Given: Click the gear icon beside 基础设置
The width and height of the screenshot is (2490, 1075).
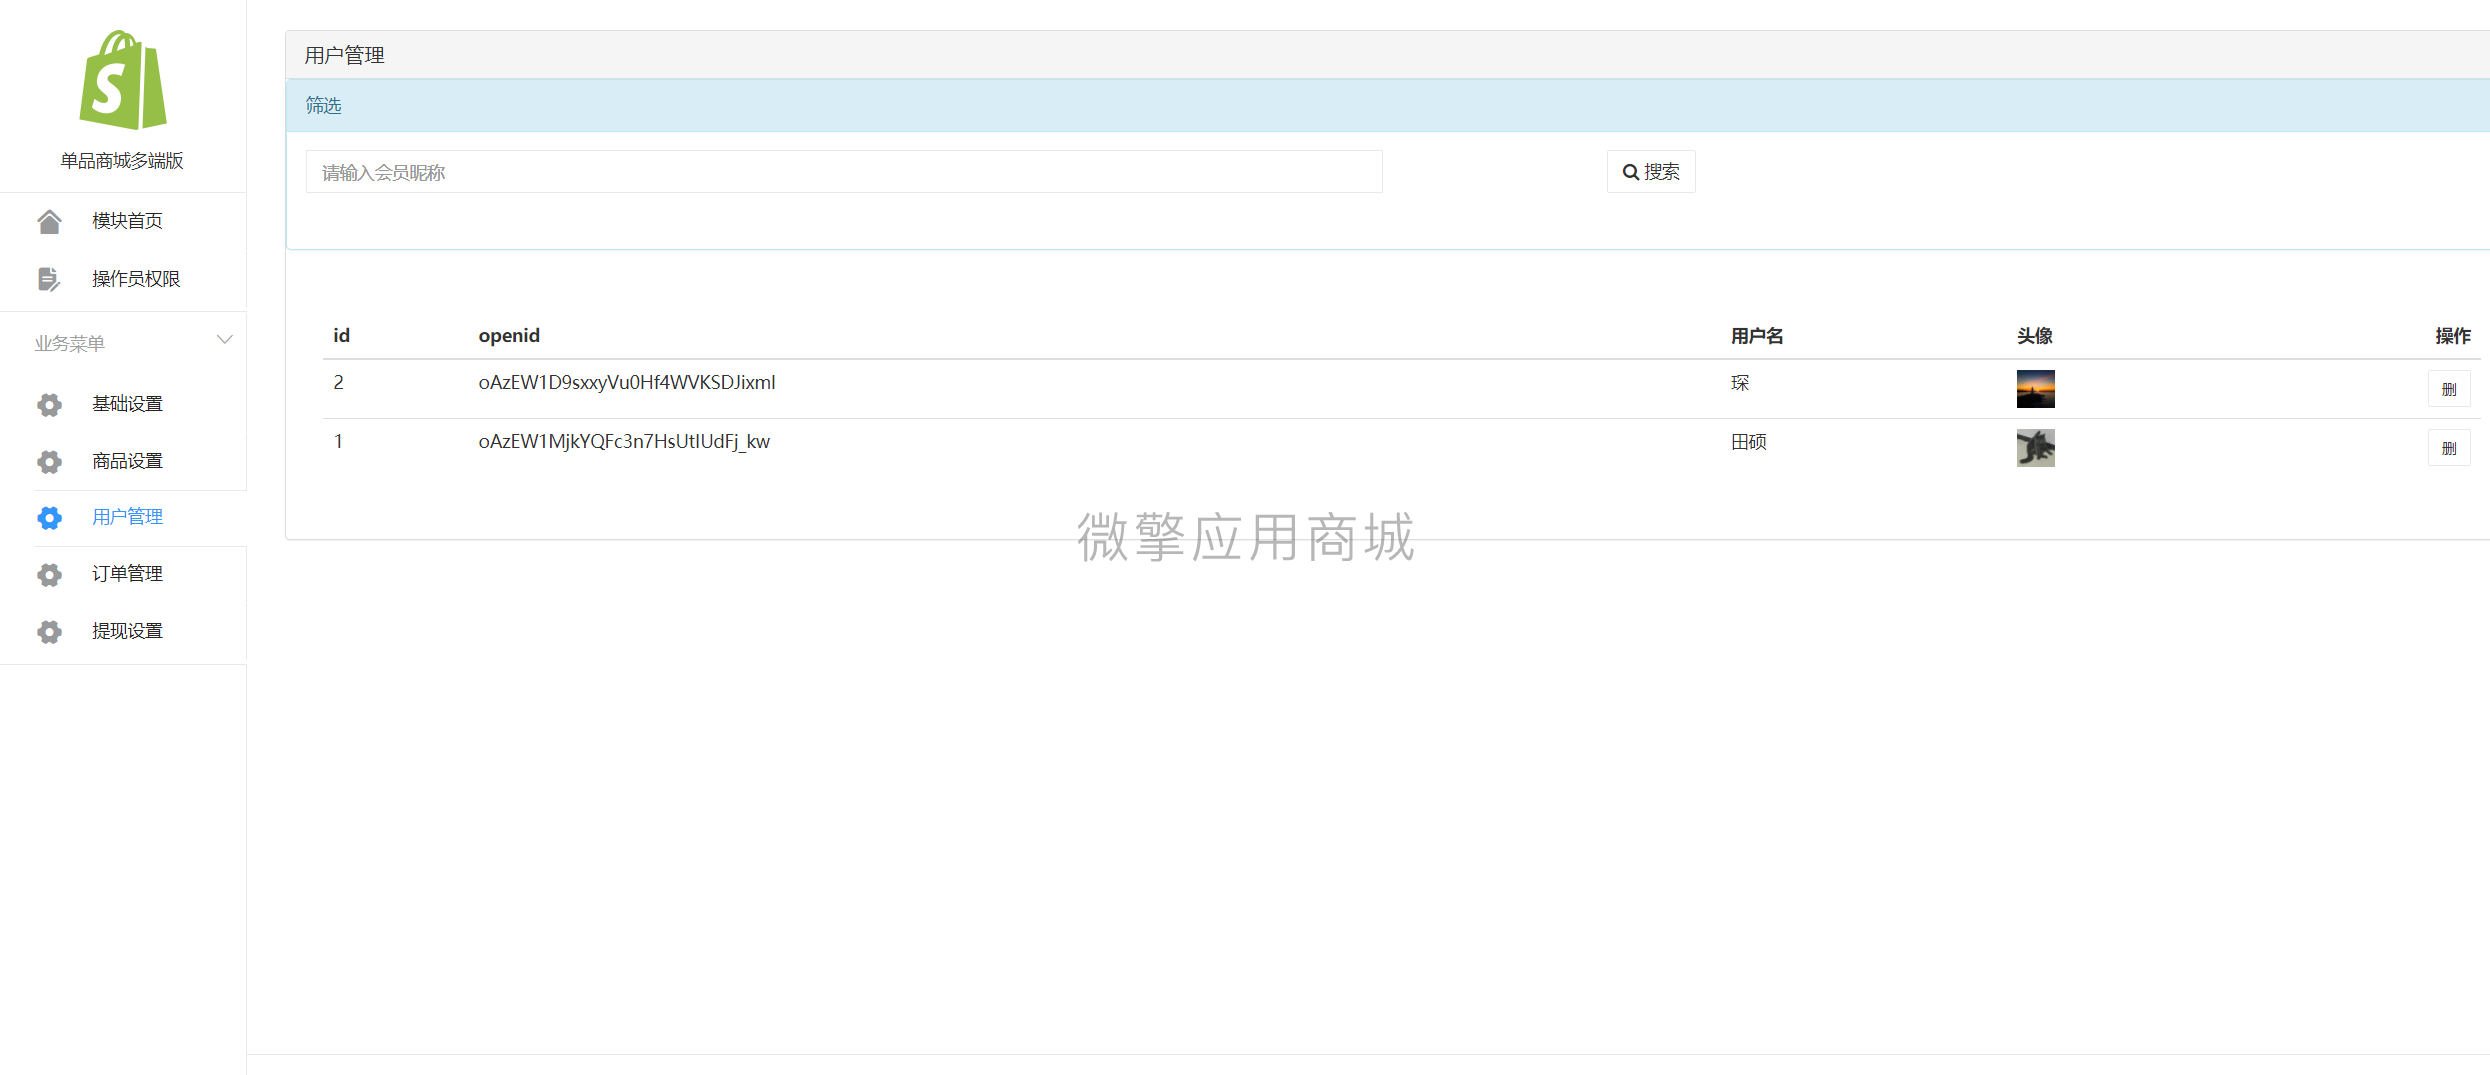Looking at the screenshot, I should [49, 404].
